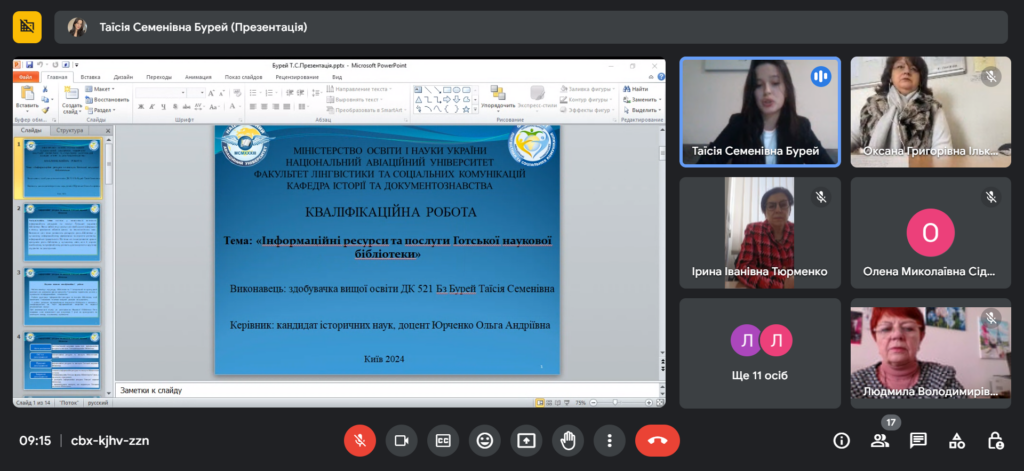
Task: Open the Вставка ribbon tab
Action: (90, 76)
